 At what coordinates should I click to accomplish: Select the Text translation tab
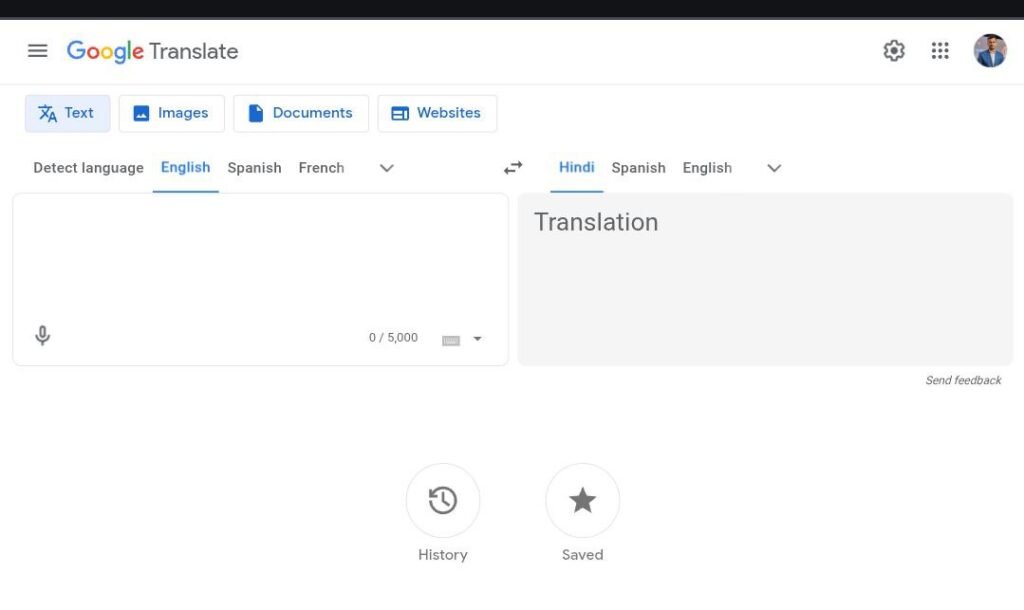[67, 113]
